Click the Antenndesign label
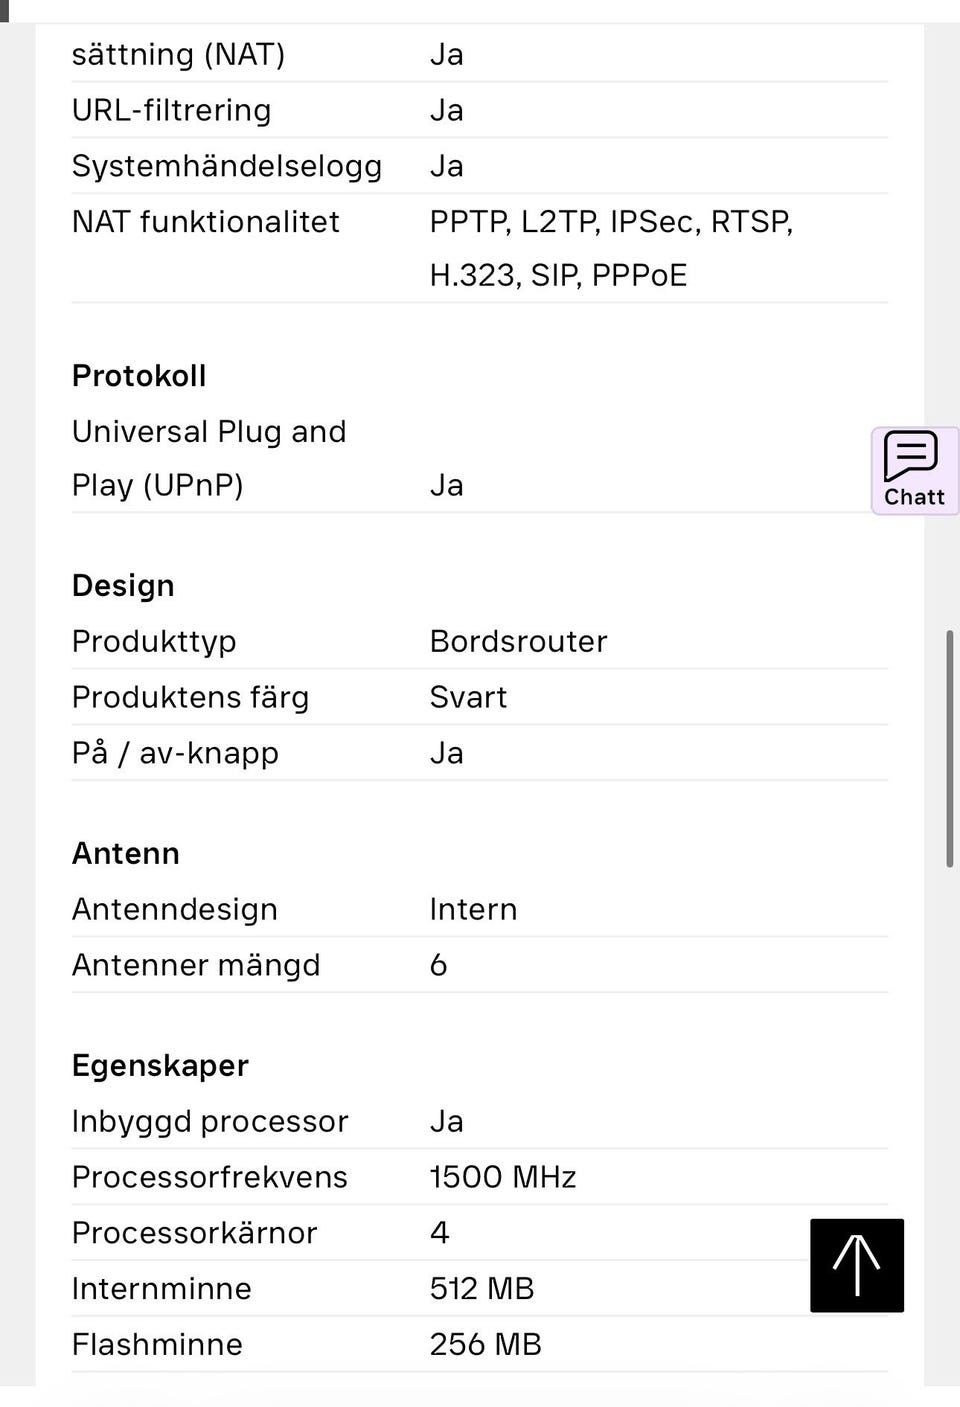960x1407 pixels. click(x=175, y=910)
